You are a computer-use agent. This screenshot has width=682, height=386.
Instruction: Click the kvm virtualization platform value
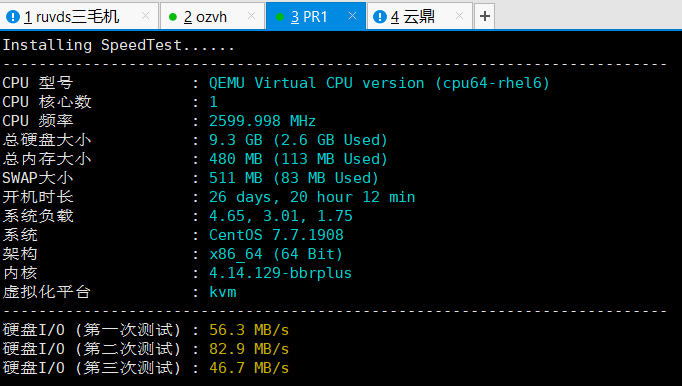tap(223, 292)
